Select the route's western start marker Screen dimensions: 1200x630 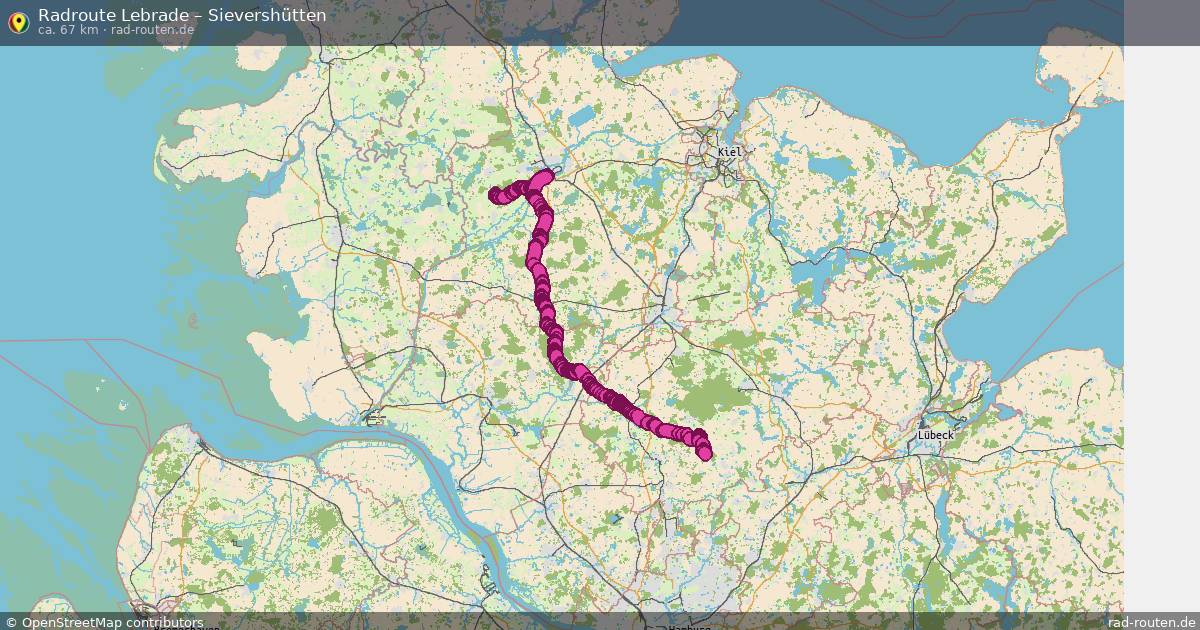pos(494,195)
